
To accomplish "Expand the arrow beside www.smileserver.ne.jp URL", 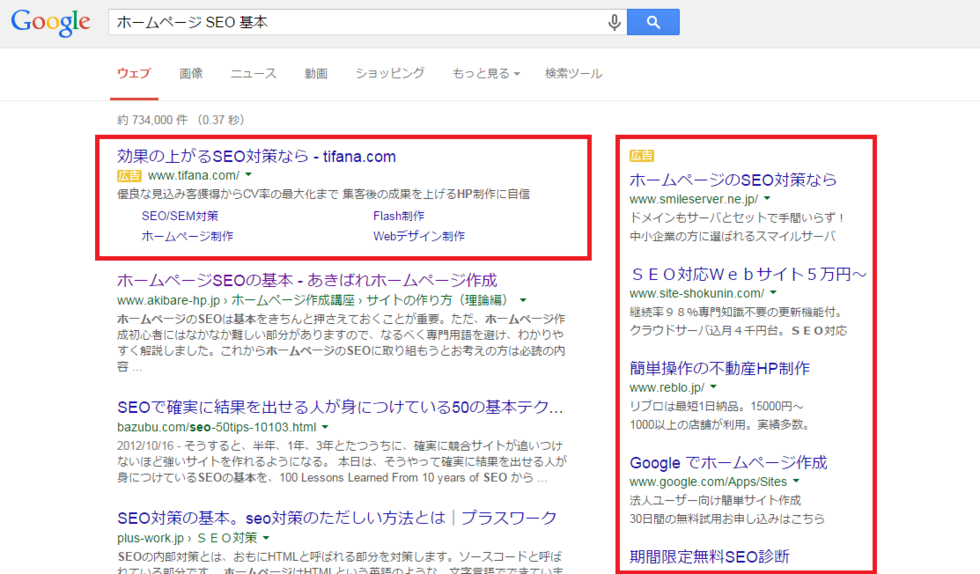I will point(766,199).
